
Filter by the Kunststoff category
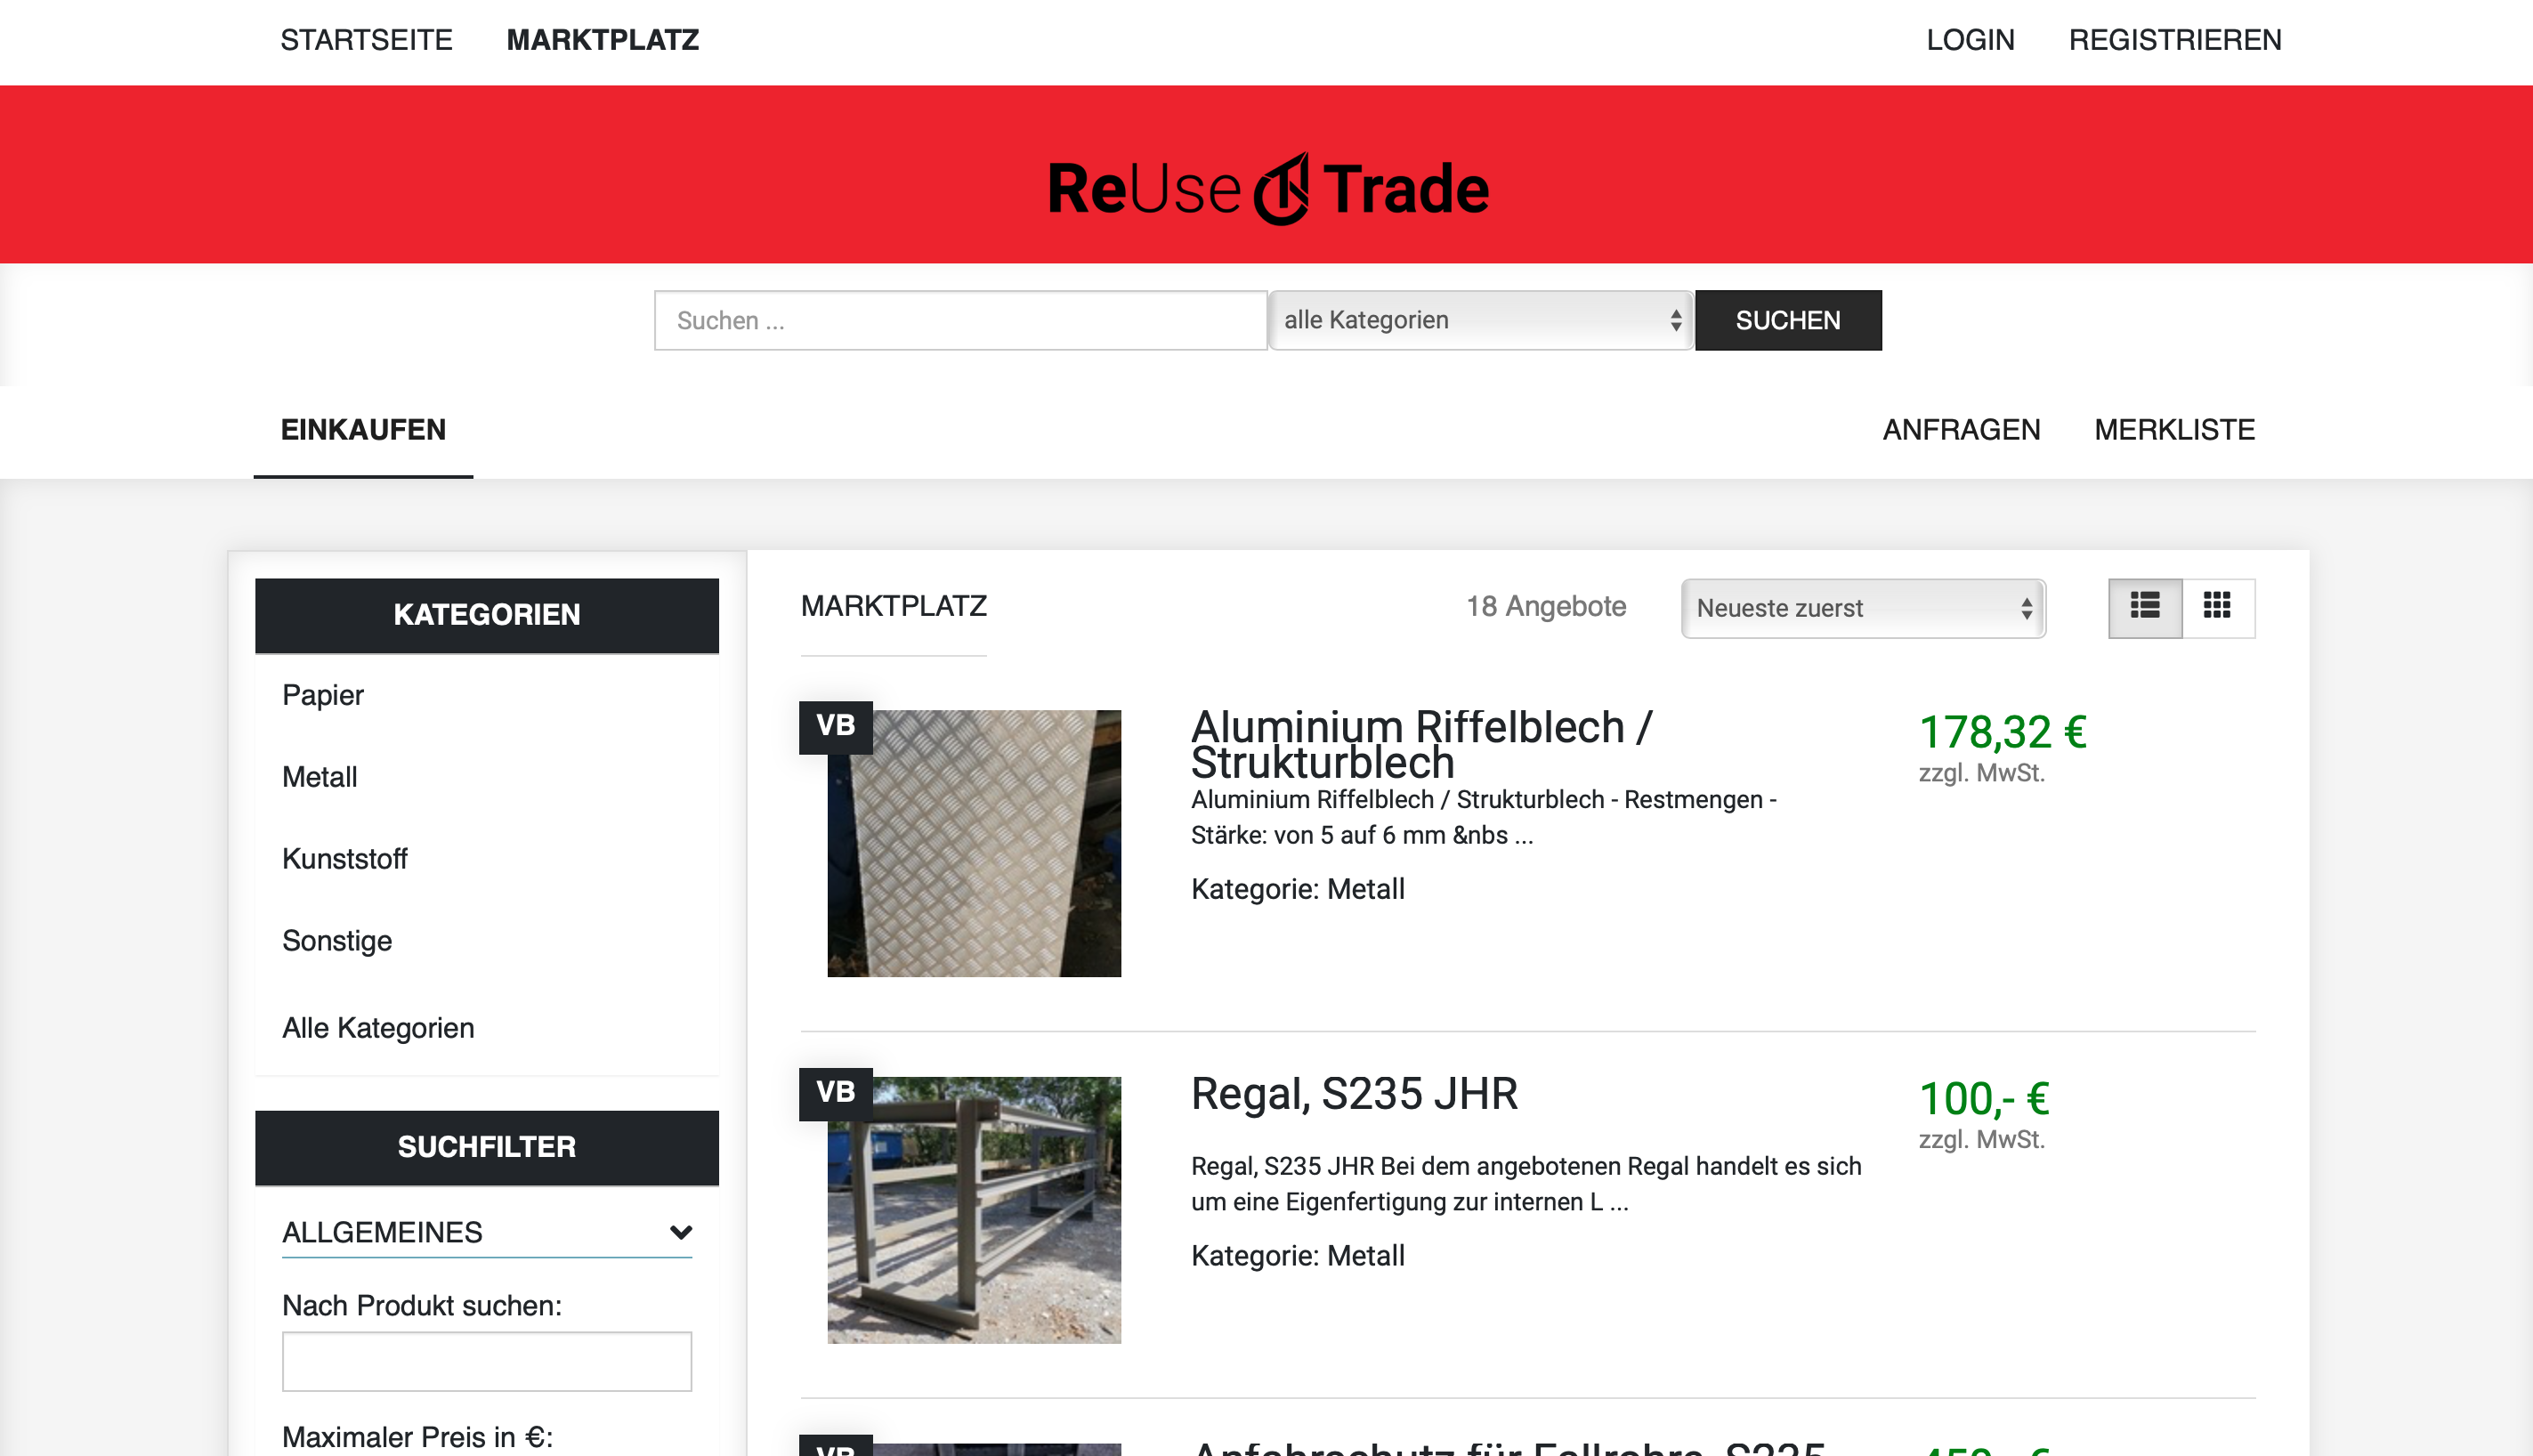344,859
